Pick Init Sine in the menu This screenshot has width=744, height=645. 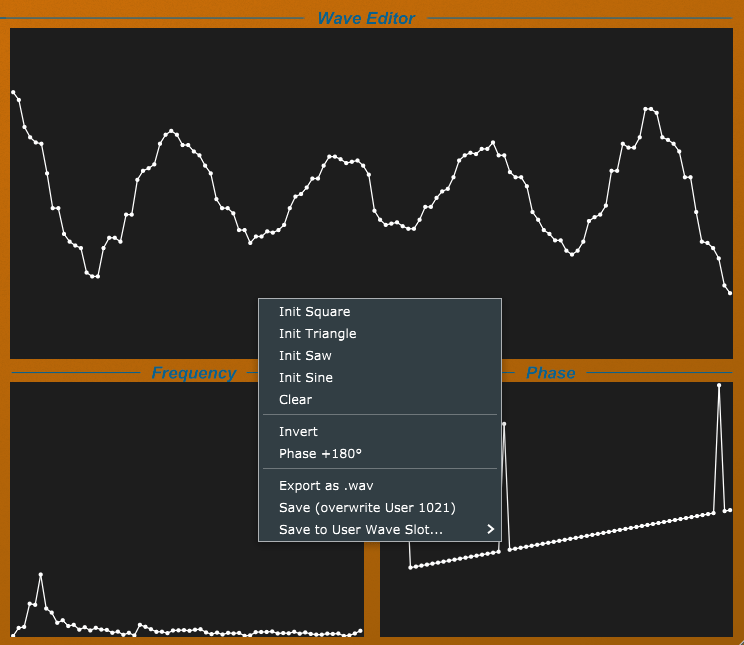306,378
